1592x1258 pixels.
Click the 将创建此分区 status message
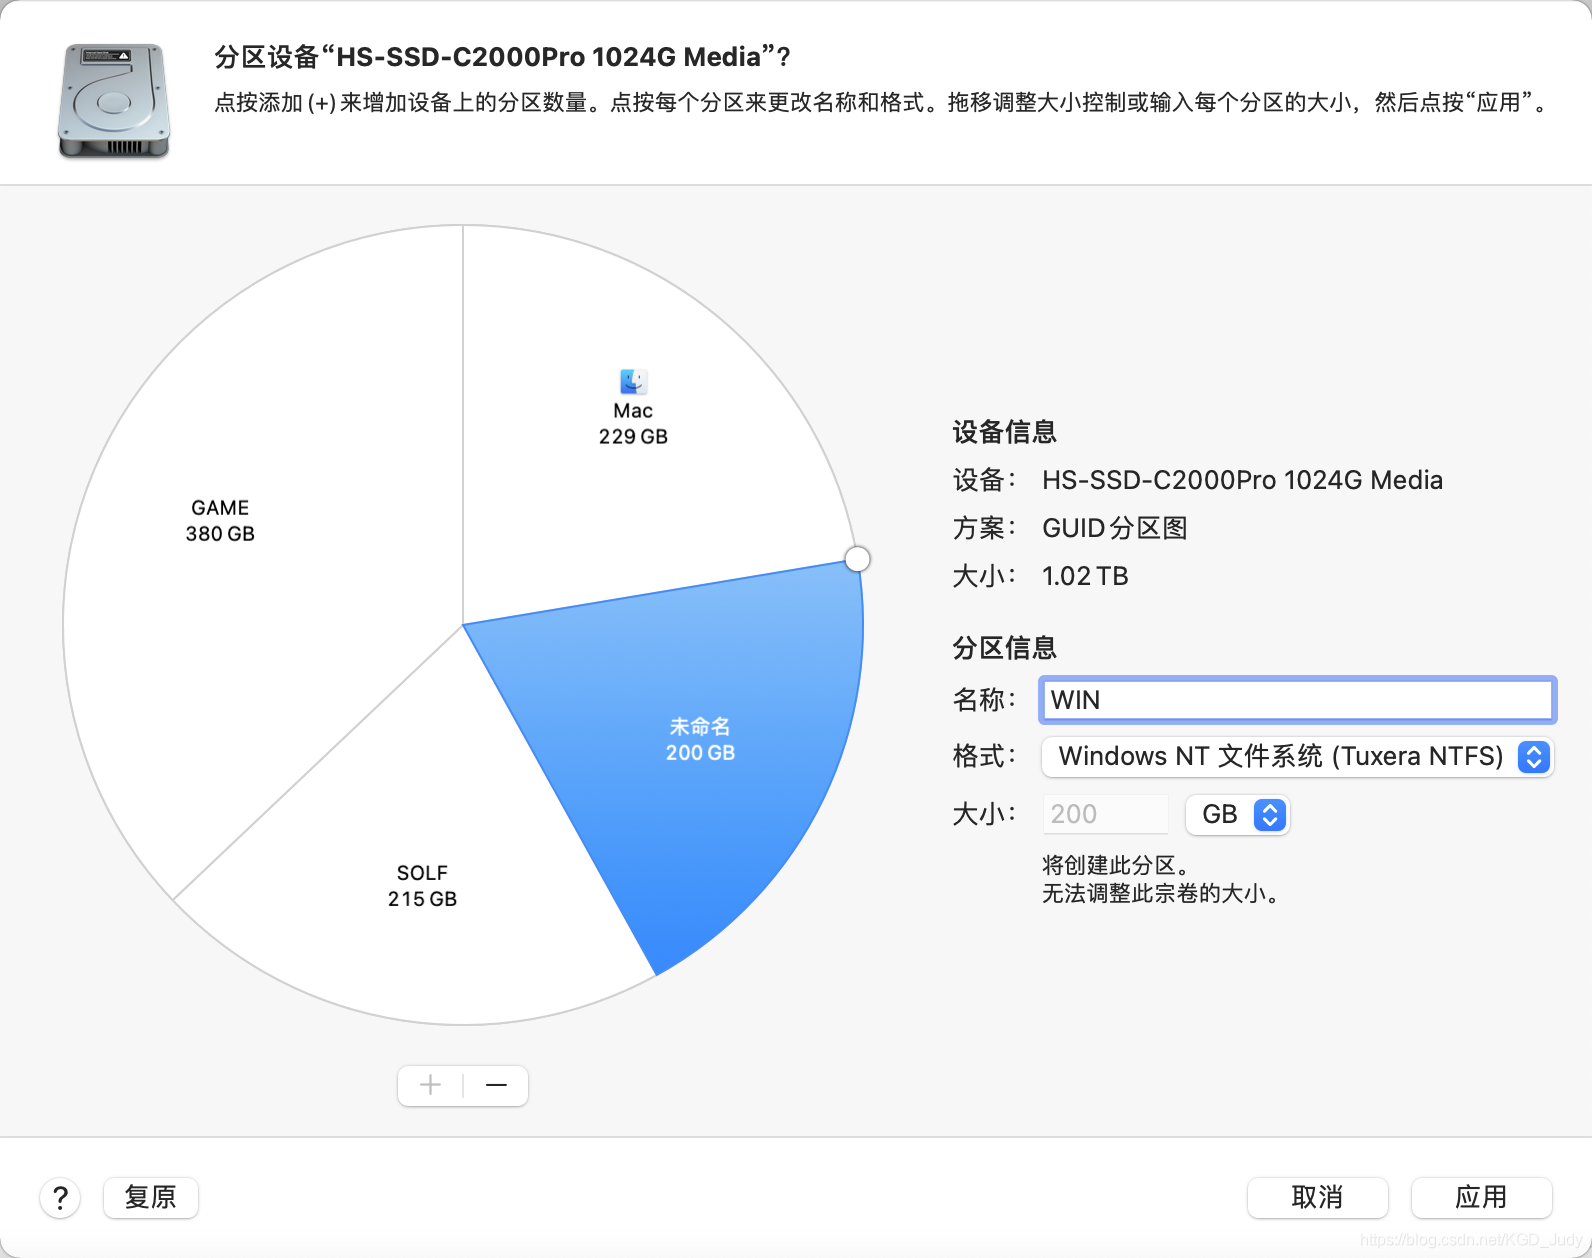pyautogui.click(x=1116, y=865)
